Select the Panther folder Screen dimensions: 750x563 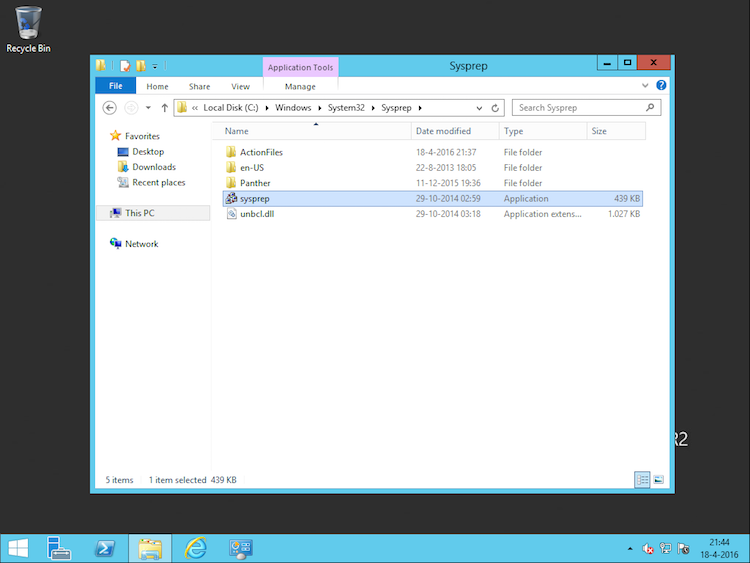(x=433, y=183)
